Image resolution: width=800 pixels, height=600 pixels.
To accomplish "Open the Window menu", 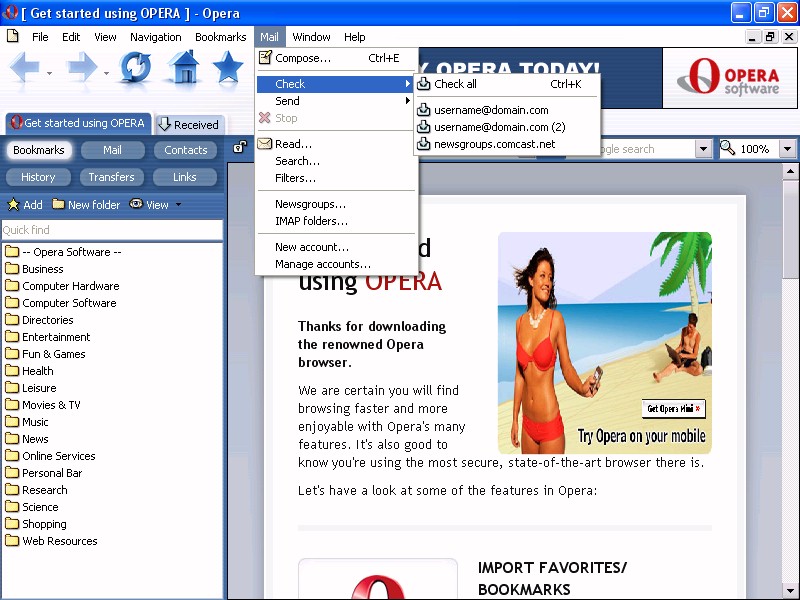I will (x=311, y=37).
